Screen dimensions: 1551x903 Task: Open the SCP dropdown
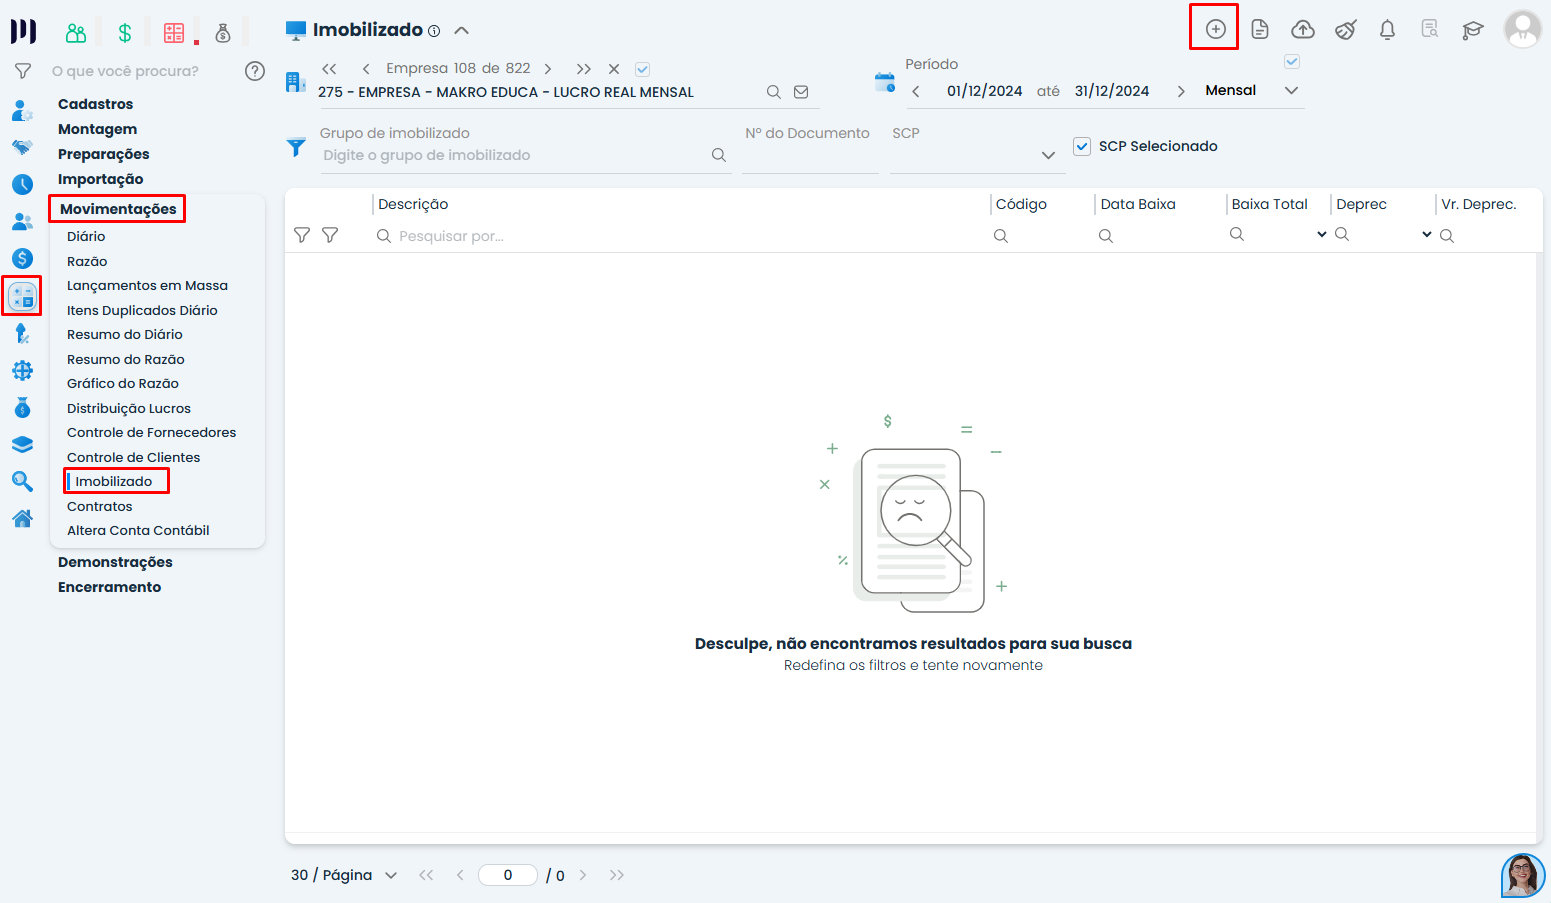tap(978, 155)
